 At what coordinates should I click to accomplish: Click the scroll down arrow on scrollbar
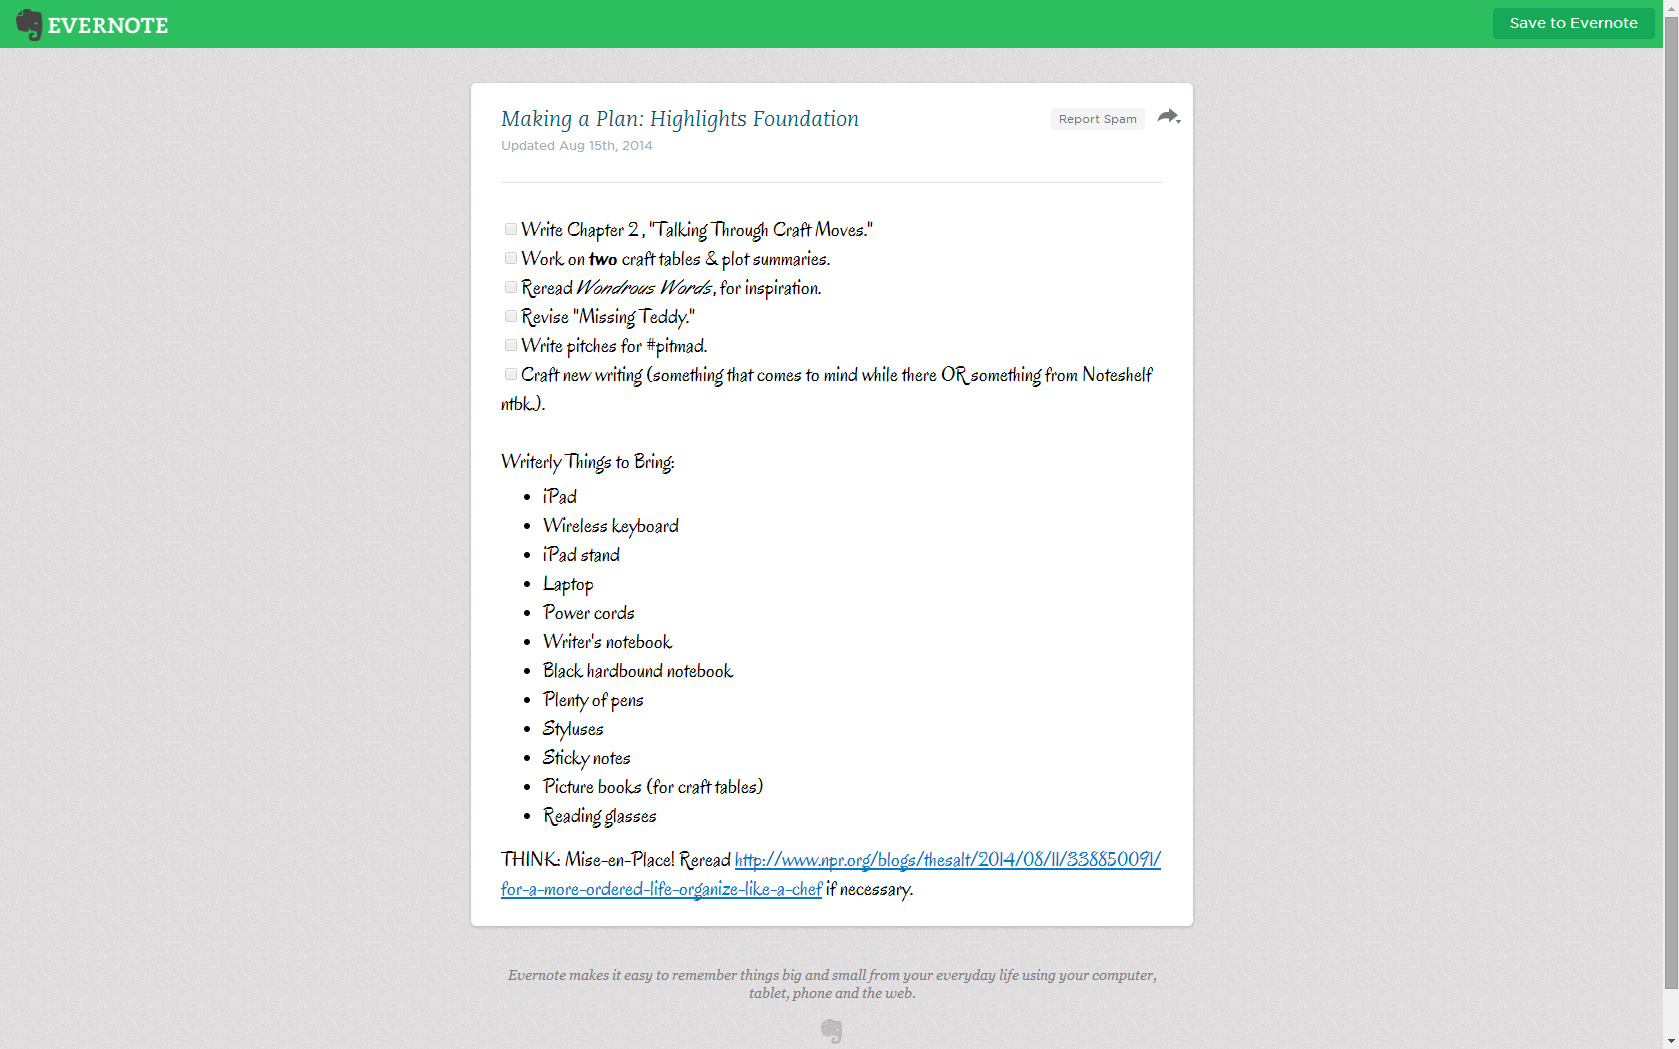[x=1671, y=1042]
